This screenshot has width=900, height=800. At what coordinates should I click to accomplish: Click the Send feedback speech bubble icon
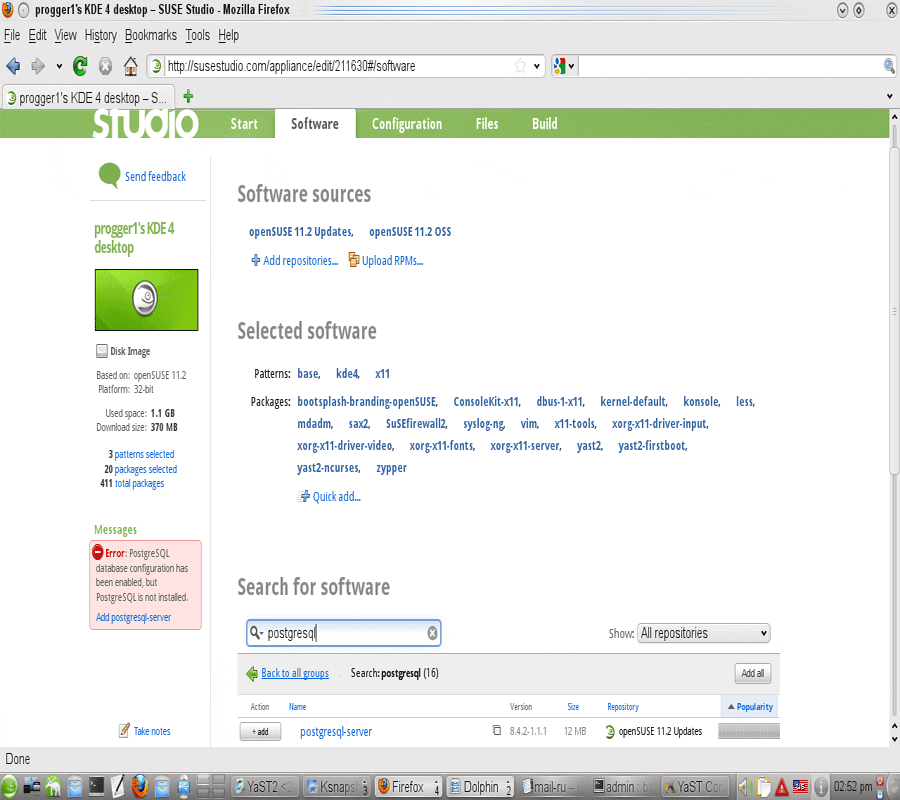(109, 176)
